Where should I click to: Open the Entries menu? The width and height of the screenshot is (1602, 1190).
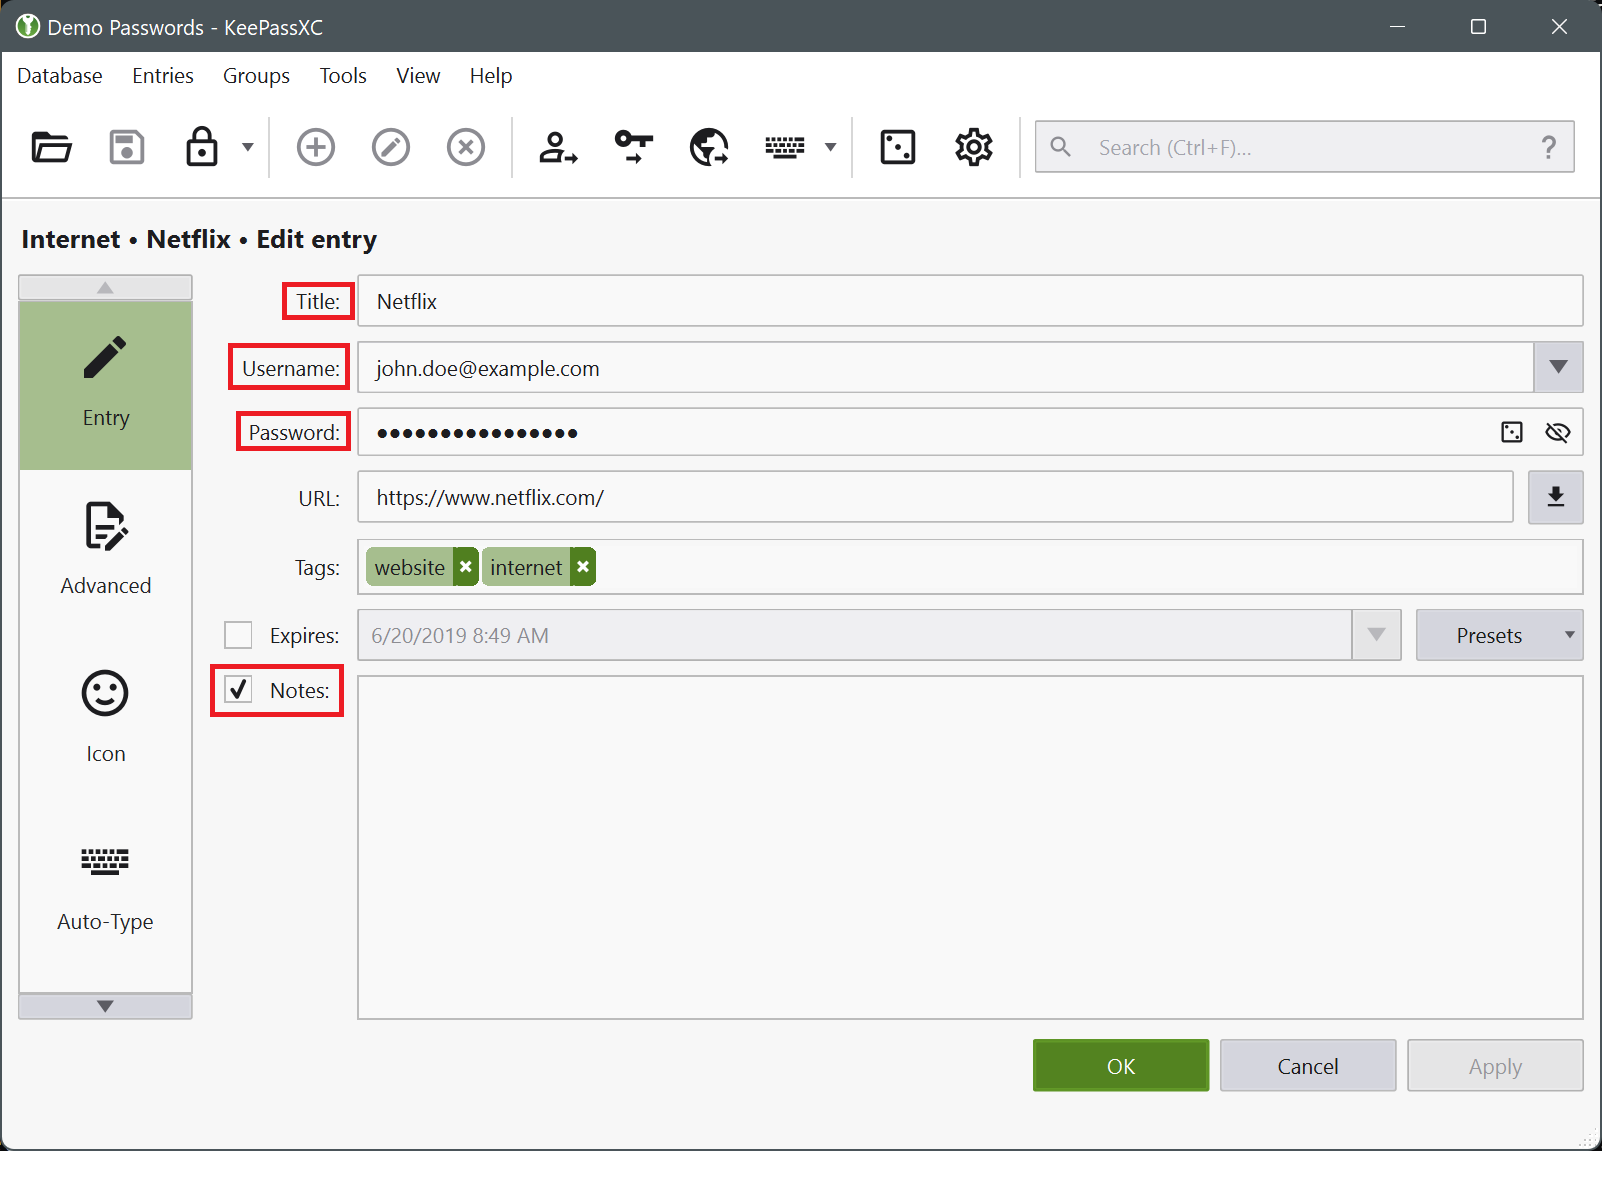click(x=163, y=76)
